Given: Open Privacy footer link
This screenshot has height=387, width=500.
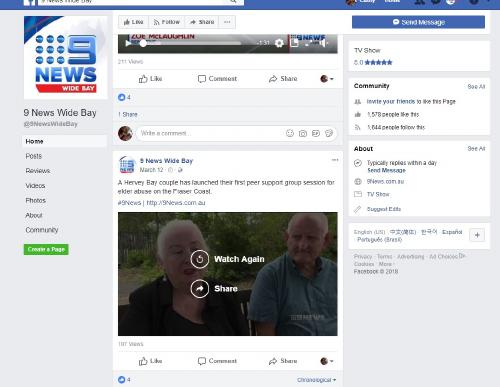Looking at the screenshot, I should pyautogui.click(x=363, y=256).
